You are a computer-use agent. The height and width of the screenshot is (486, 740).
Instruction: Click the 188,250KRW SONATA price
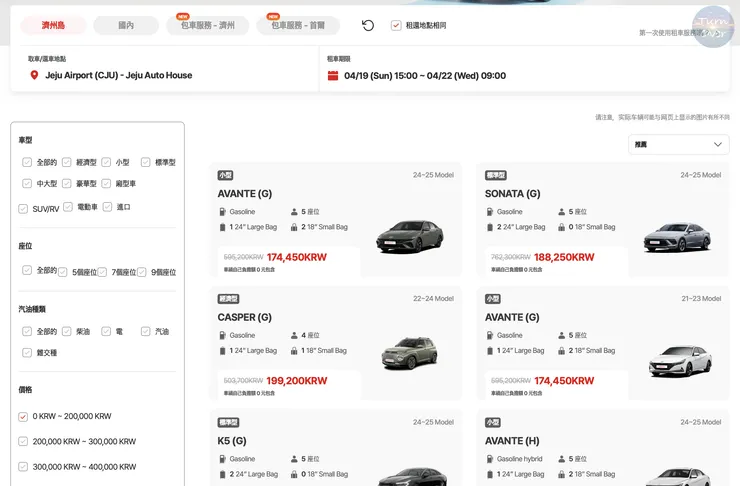point(564,257)
